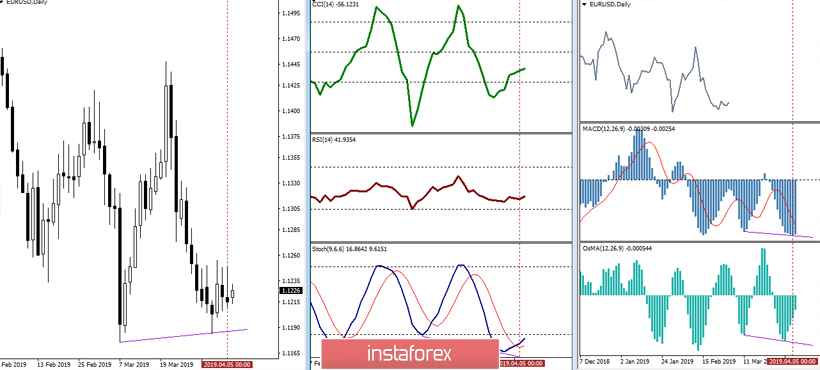Click the 1.1495 price axis value
Image resolution: width=820 pixels, height=370 pixels.
(x=290, y=13)
